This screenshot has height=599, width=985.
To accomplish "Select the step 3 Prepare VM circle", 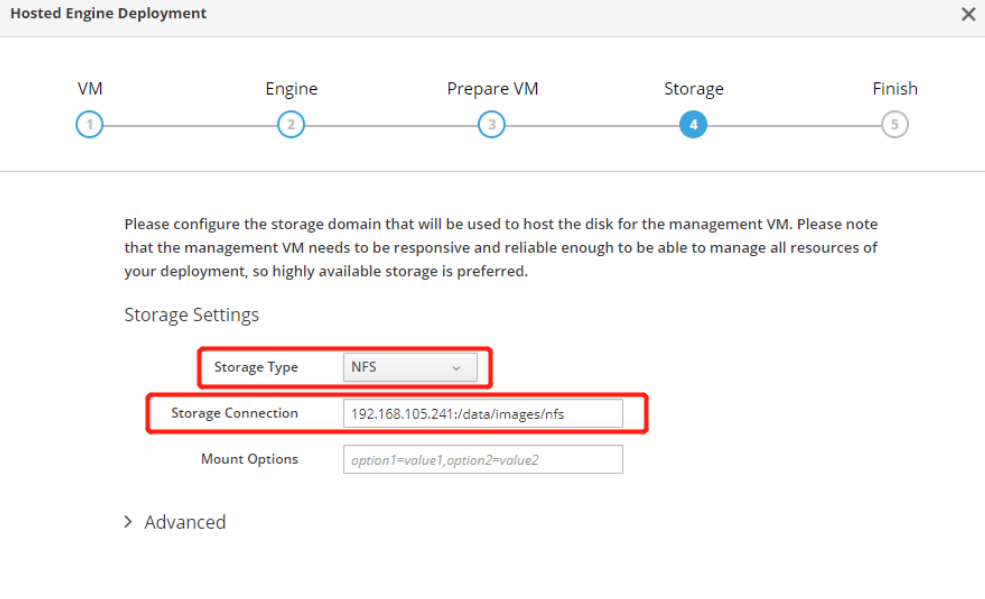I will (491, 125).
